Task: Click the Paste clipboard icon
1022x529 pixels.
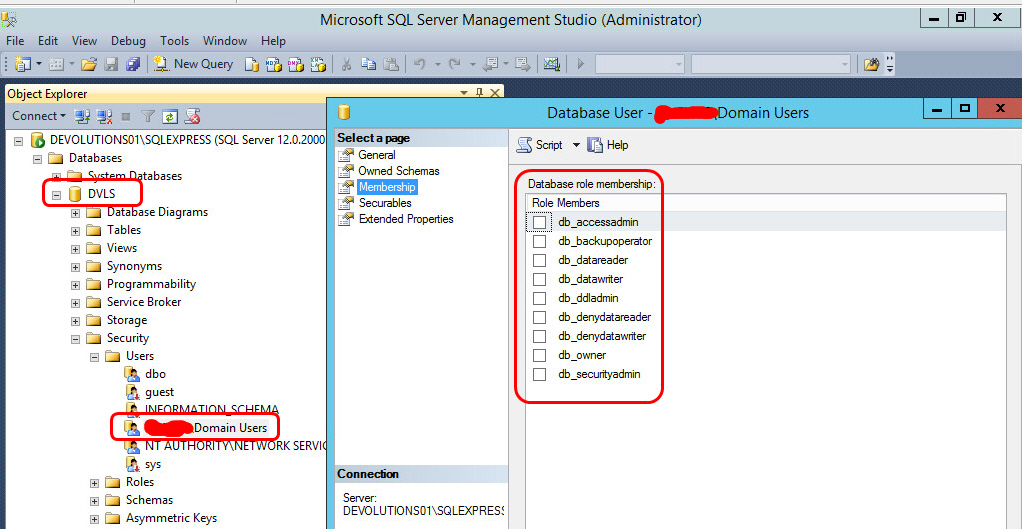Action: point(390,64)
